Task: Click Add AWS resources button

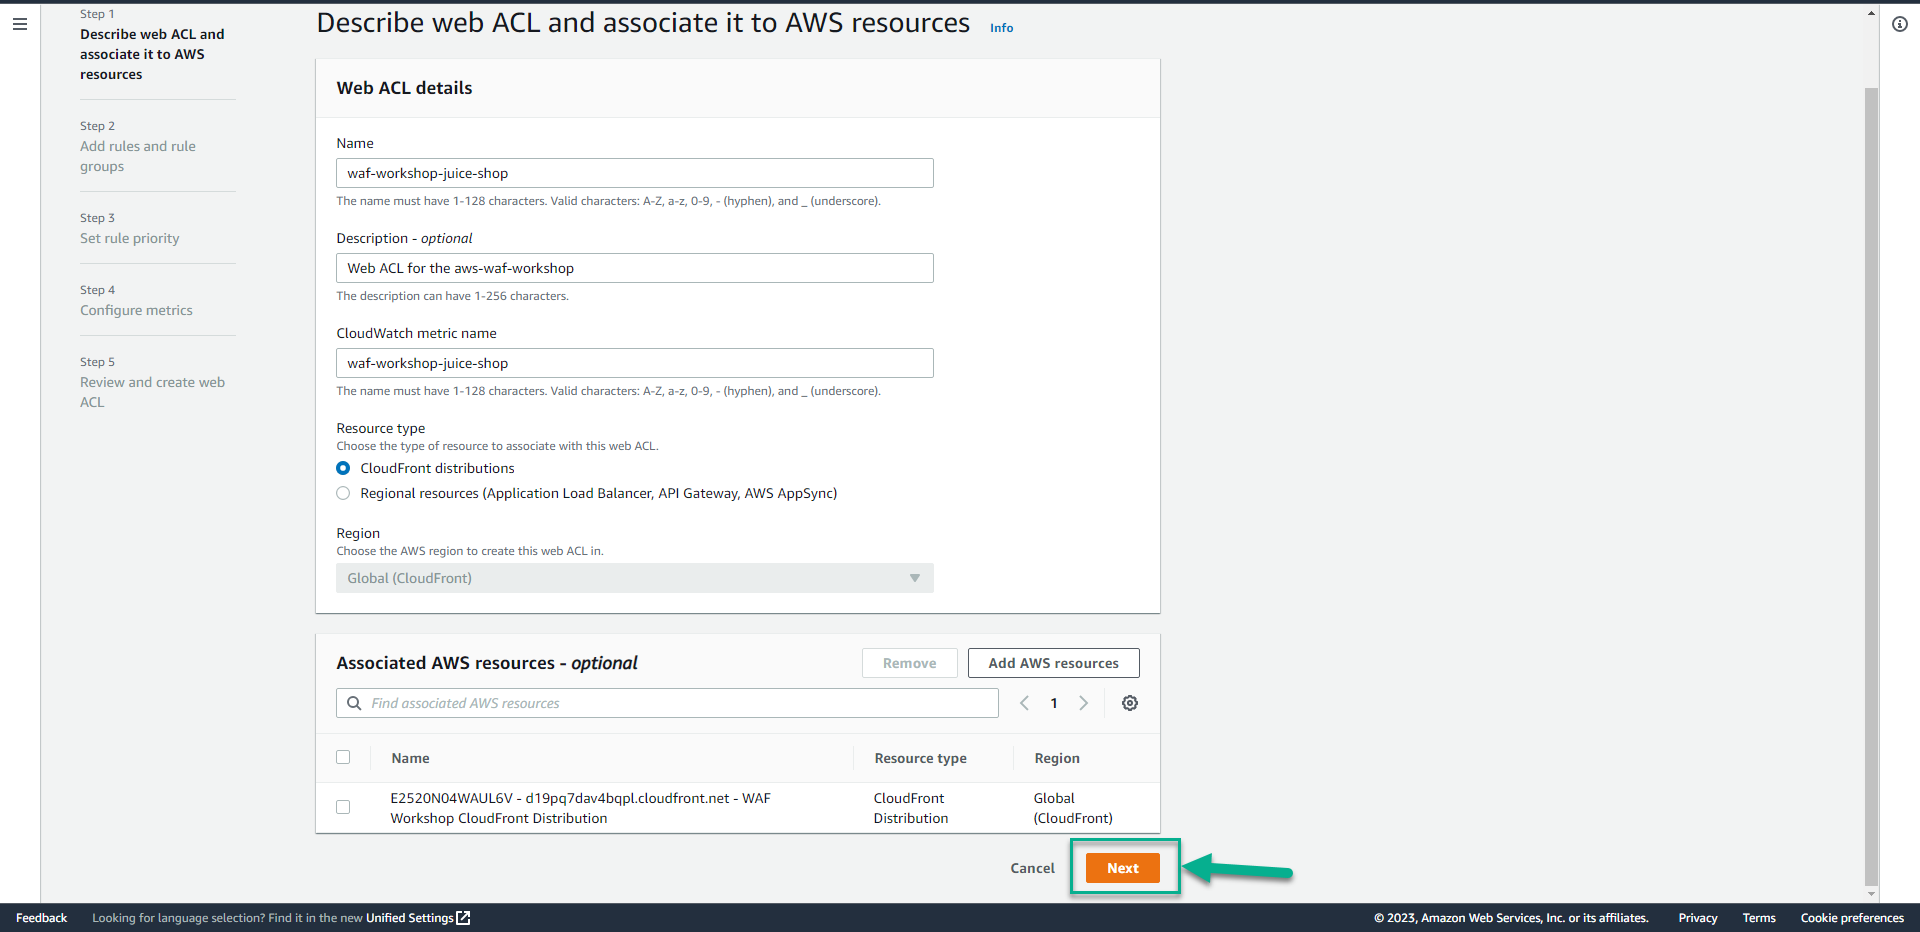Action: point(1053,662)
